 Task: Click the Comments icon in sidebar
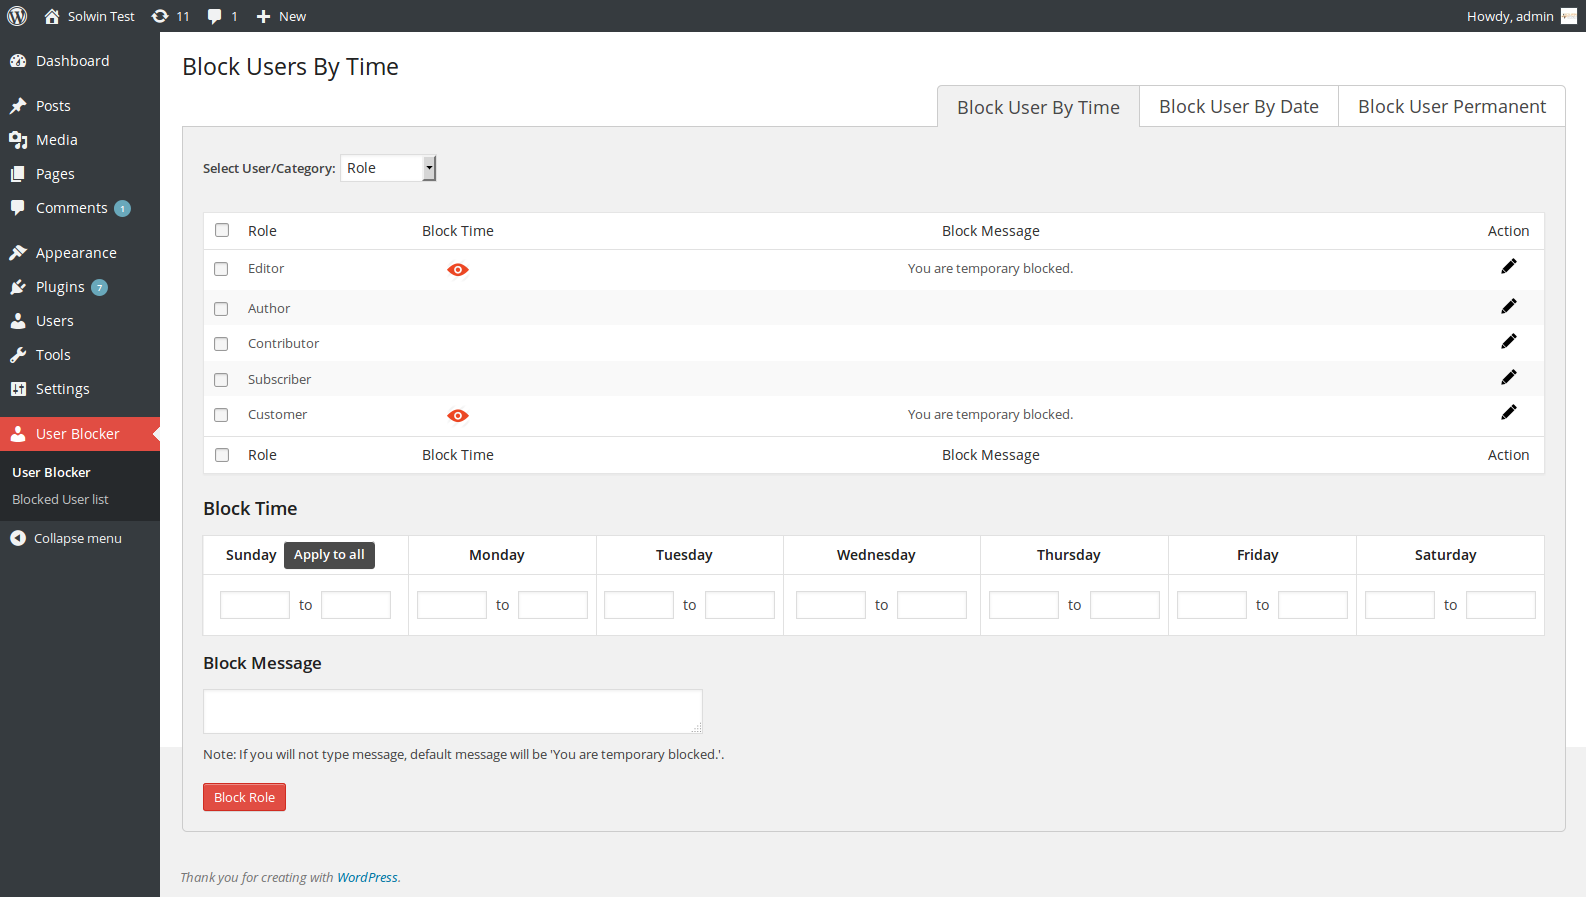point(18,208)
